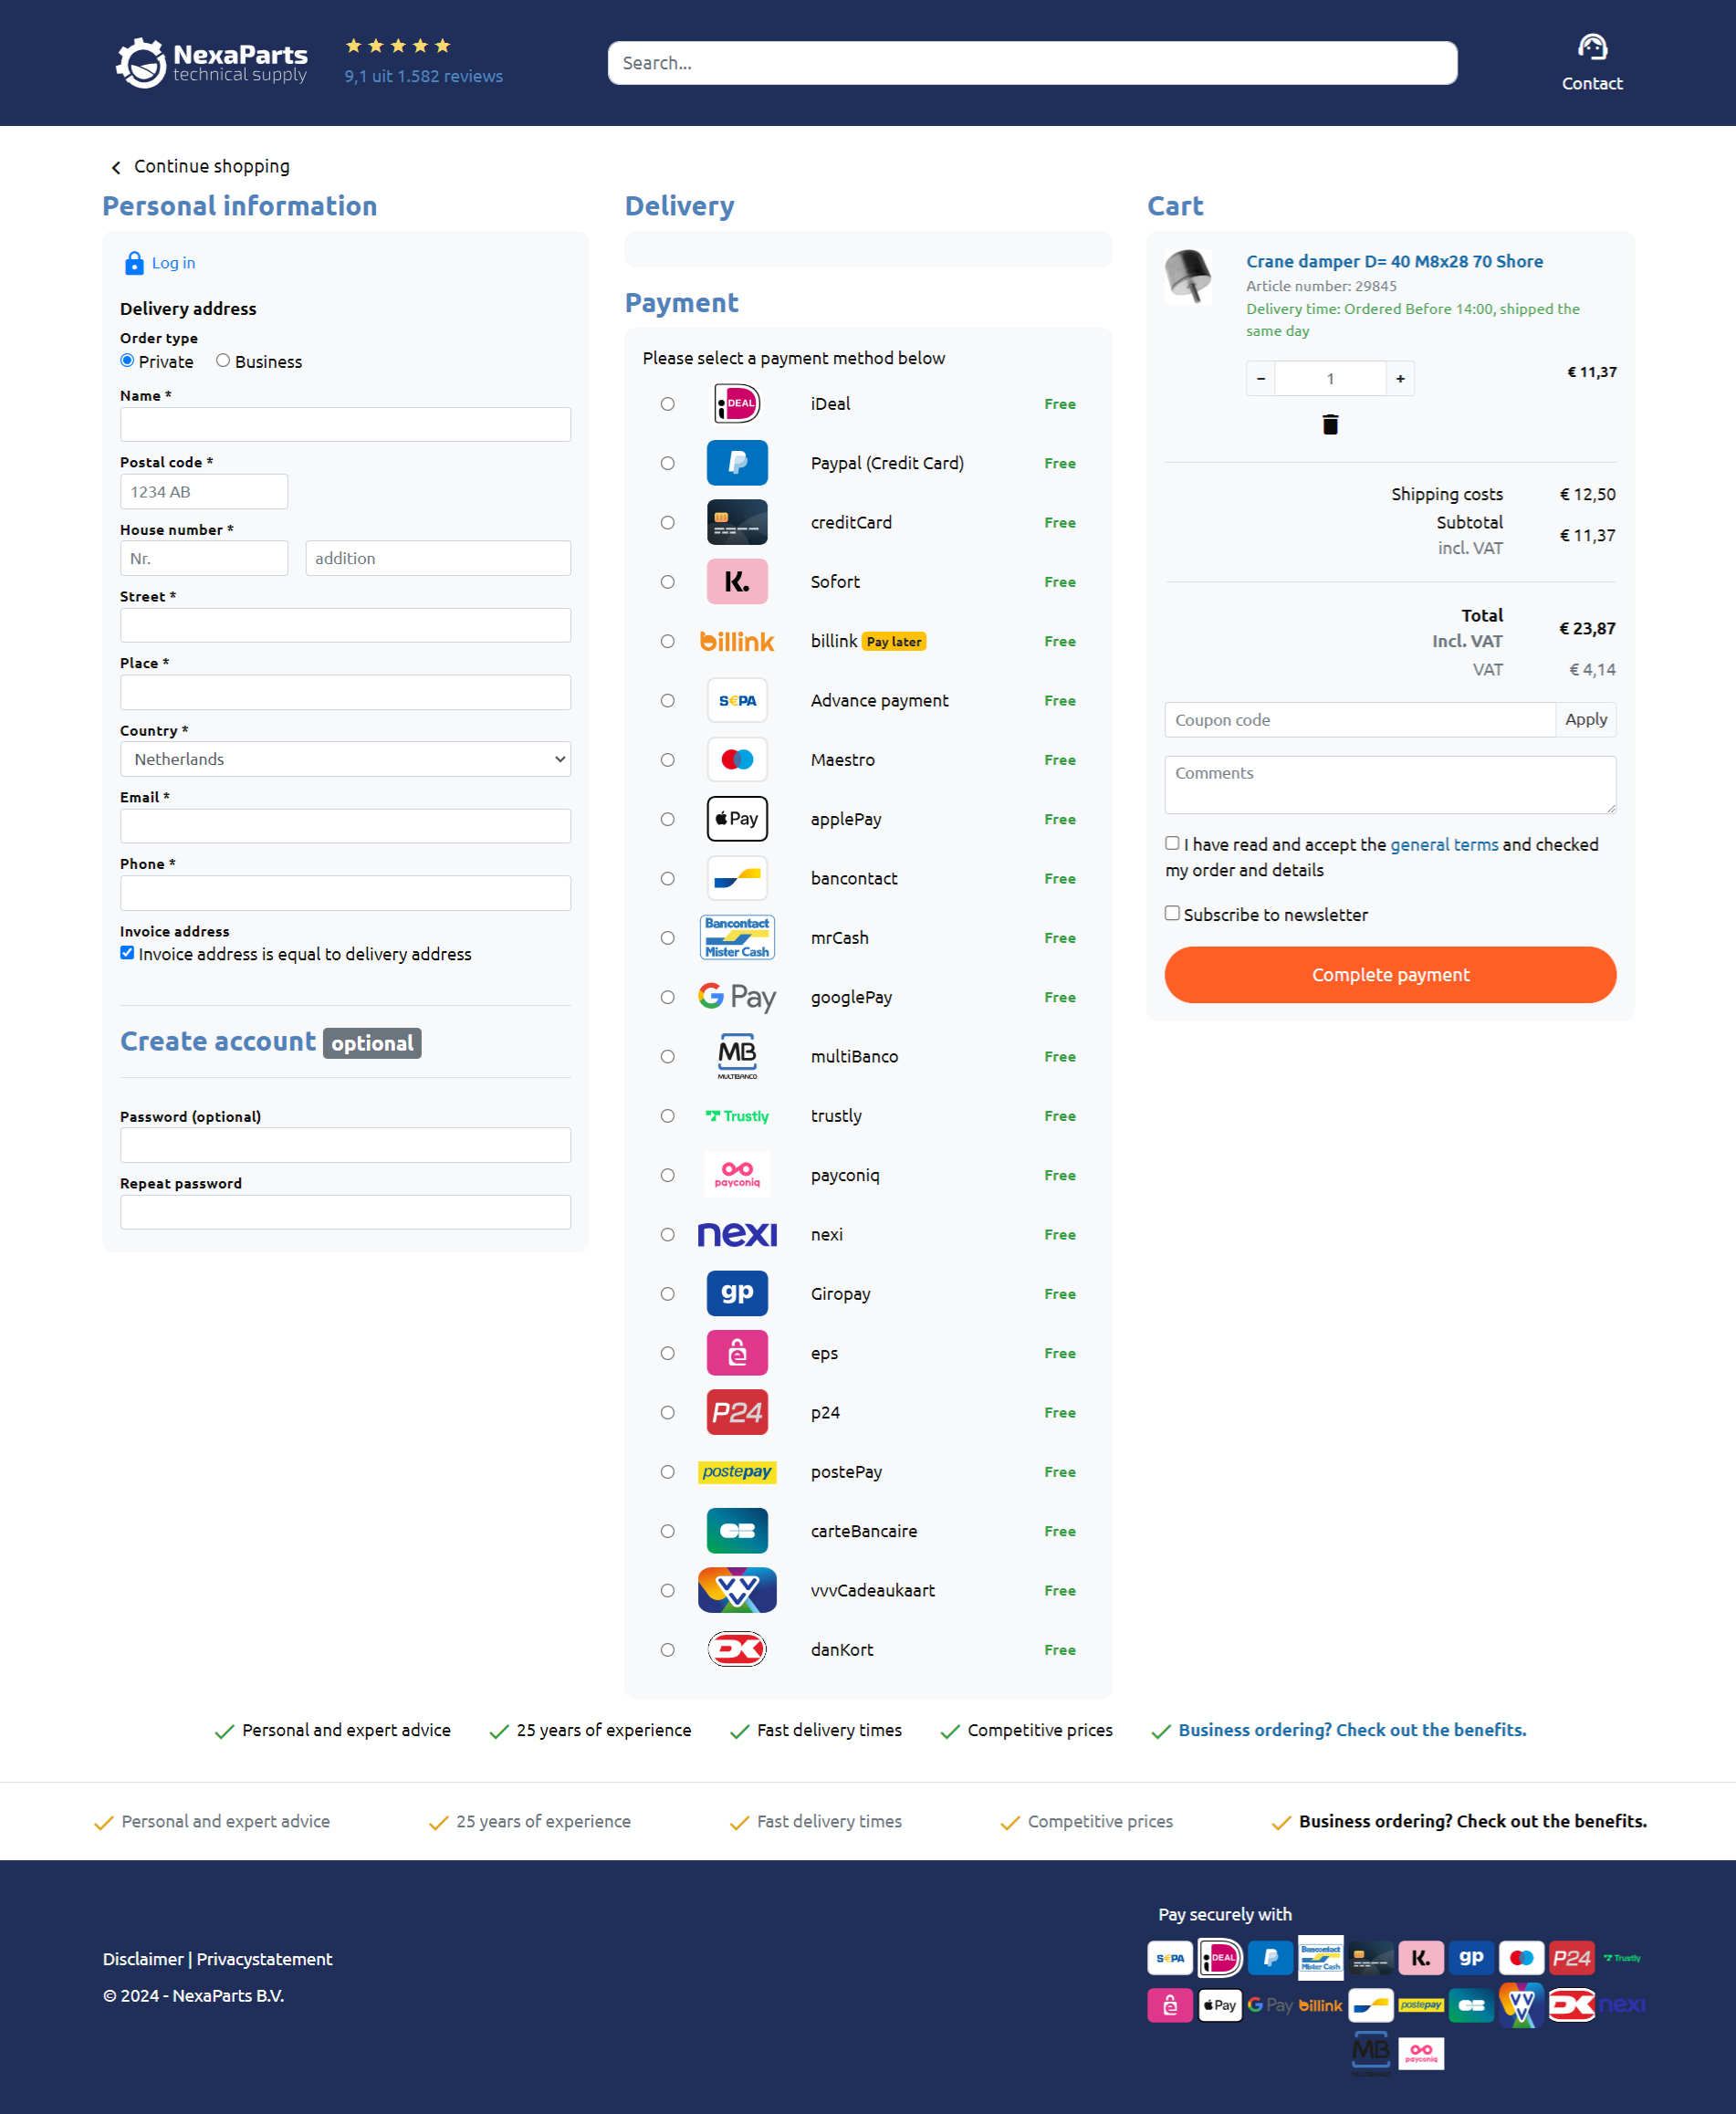Decrease quantity with the minus button

coord(1260,378)
